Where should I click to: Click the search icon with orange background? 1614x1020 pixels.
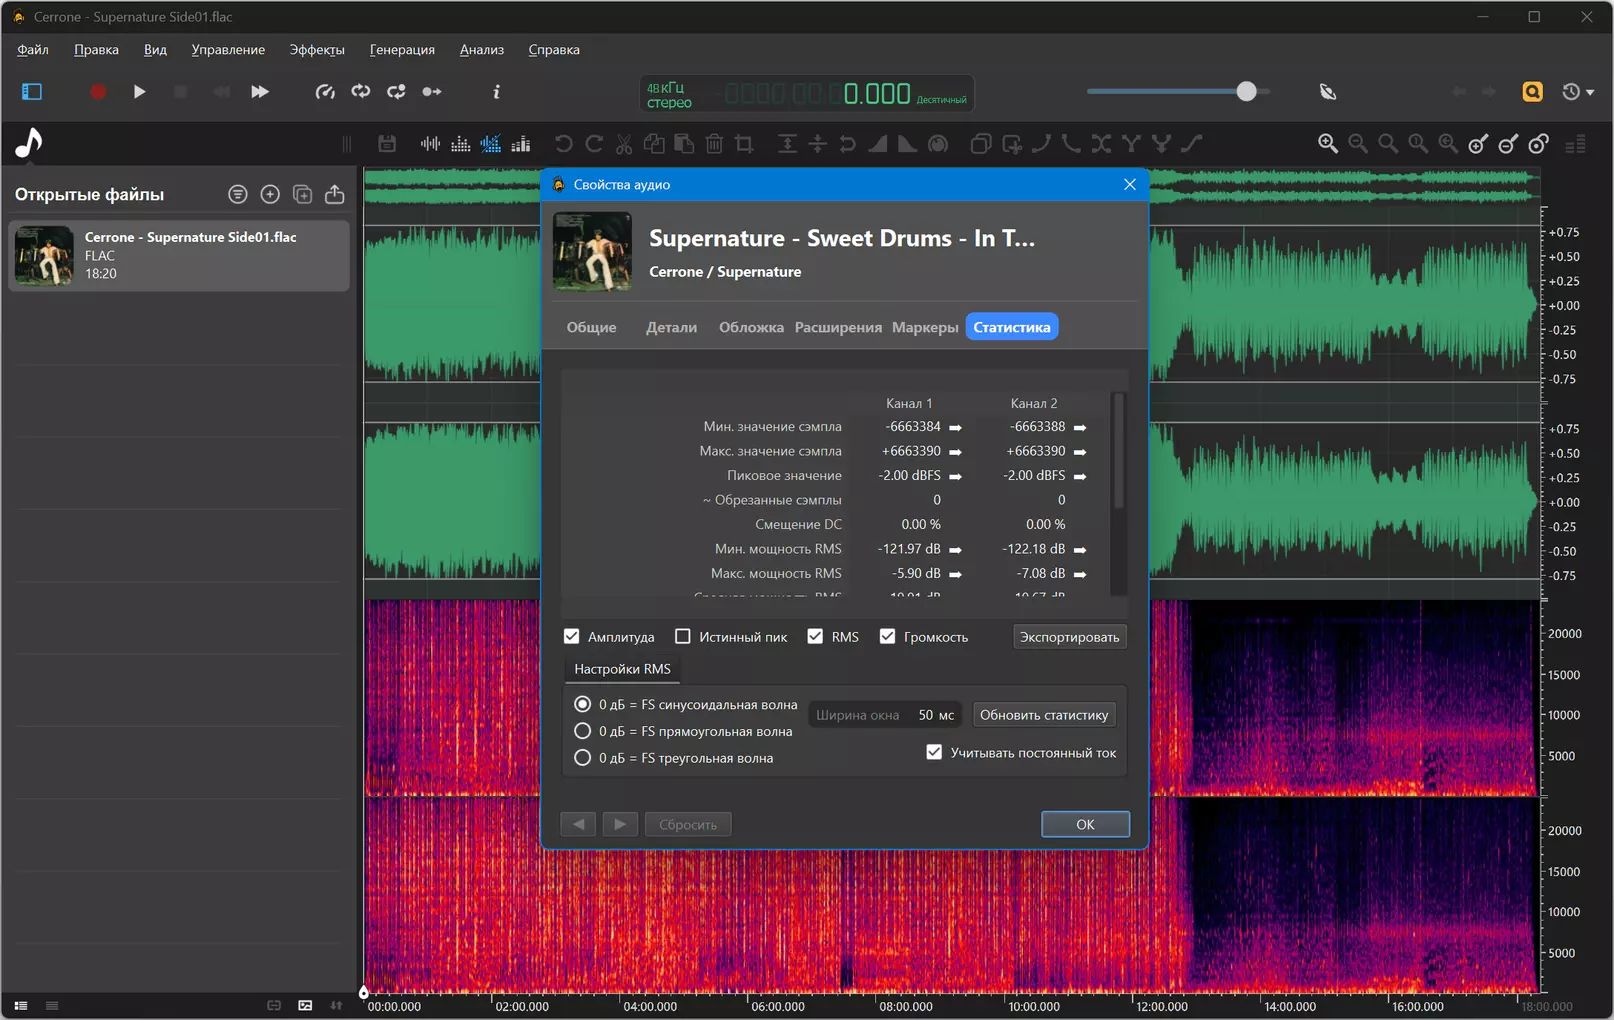point(1532,92)
